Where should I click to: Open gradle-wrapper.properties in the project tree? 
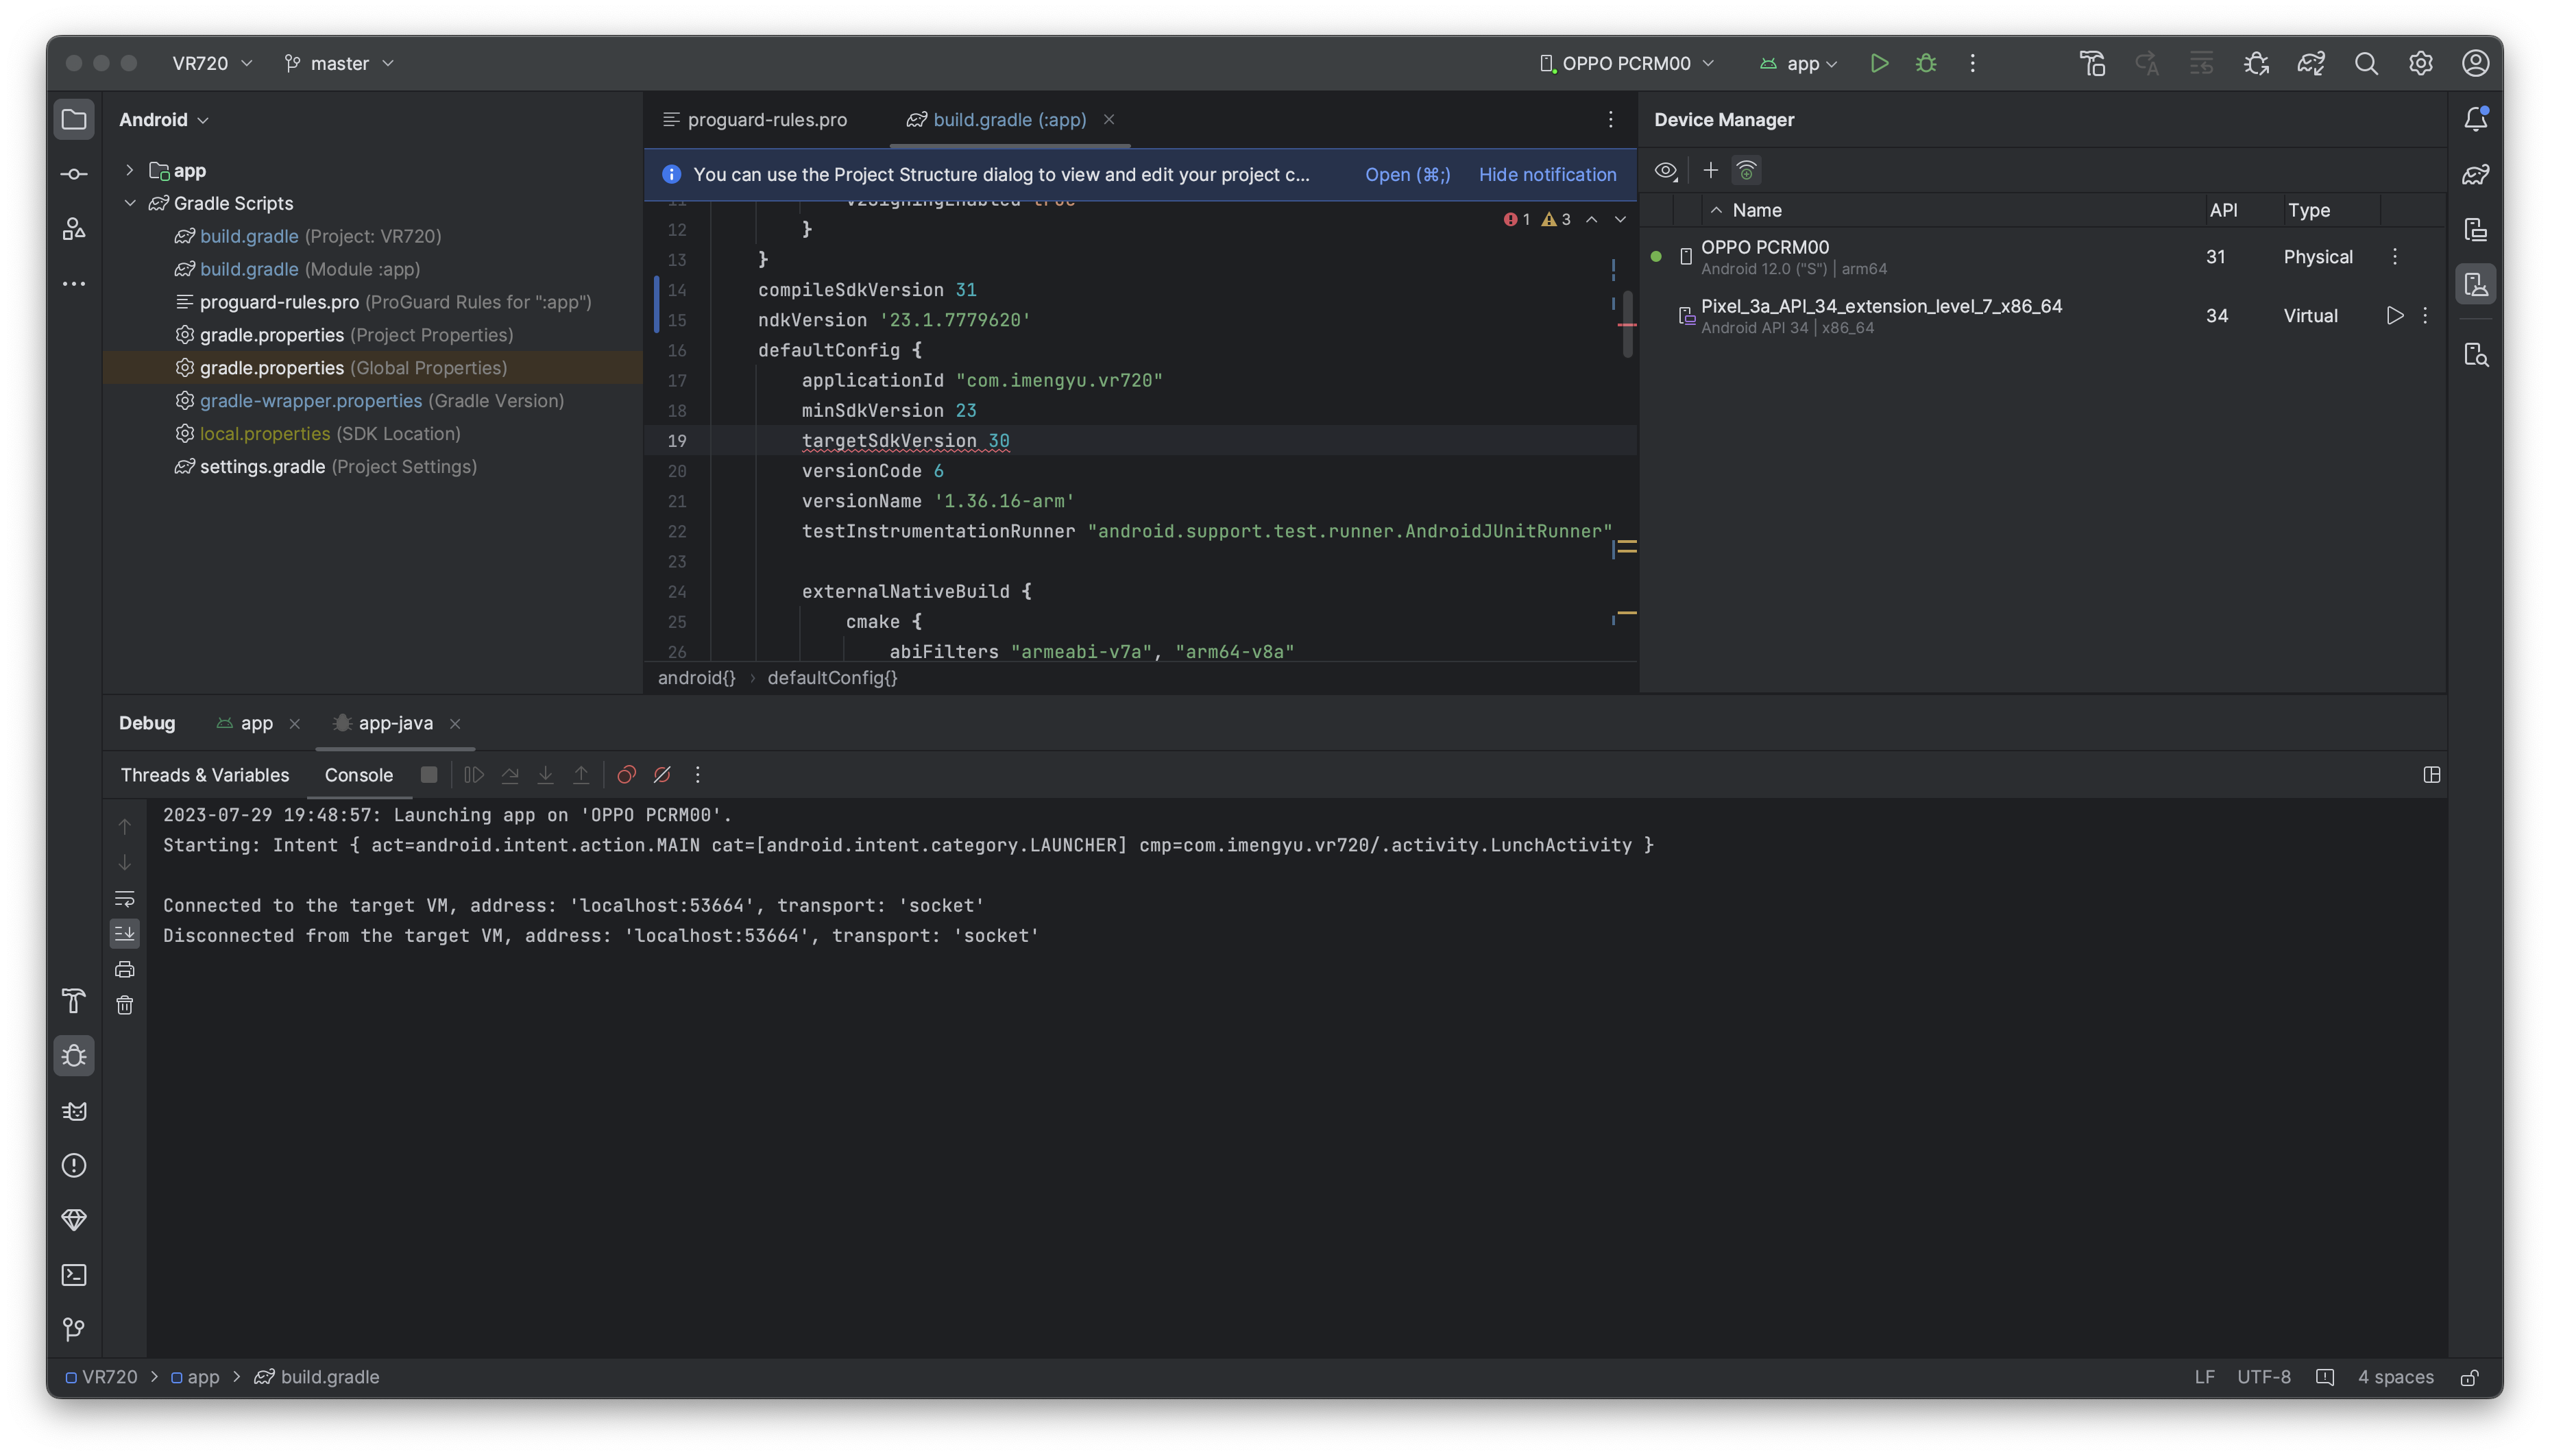(x=310, y=401)
